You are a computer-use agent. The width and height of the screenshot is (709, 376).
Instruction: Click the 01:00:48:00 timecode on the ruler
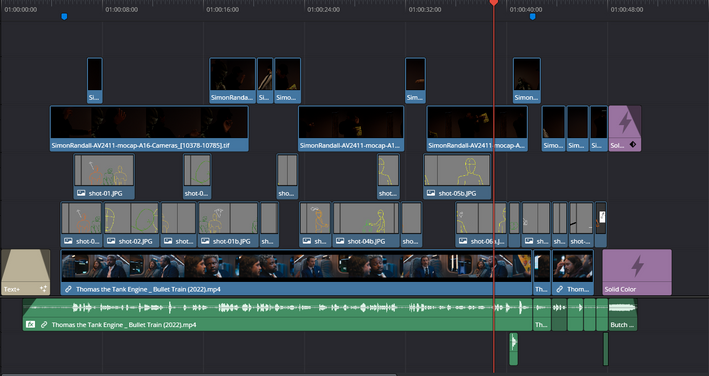coord(627,9)
